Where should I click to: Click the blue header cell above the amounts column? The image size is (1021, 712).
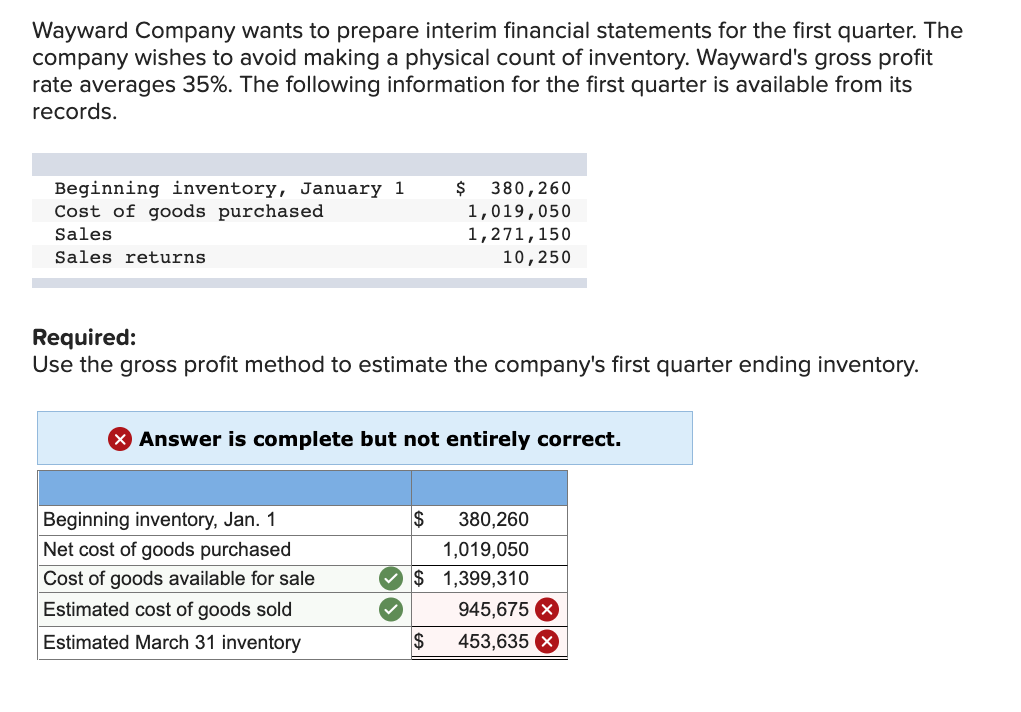(489, 488)
